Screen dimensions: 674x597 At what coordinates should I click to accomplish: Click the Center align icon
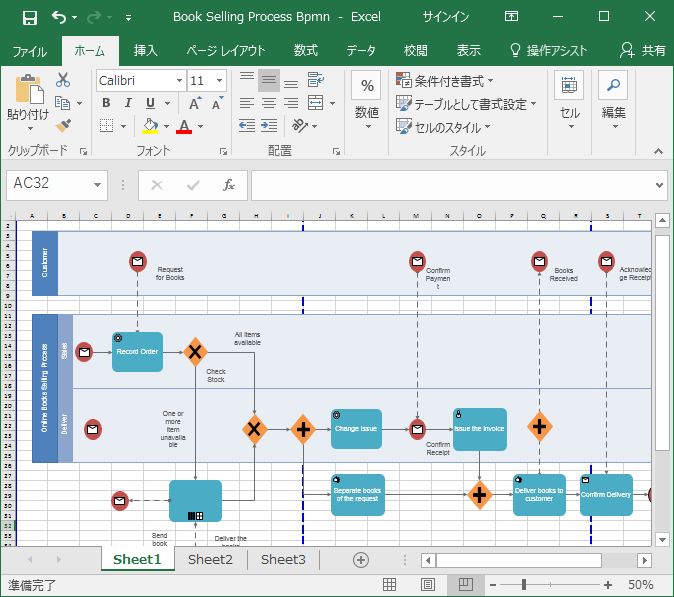click(x=269, y=103)
